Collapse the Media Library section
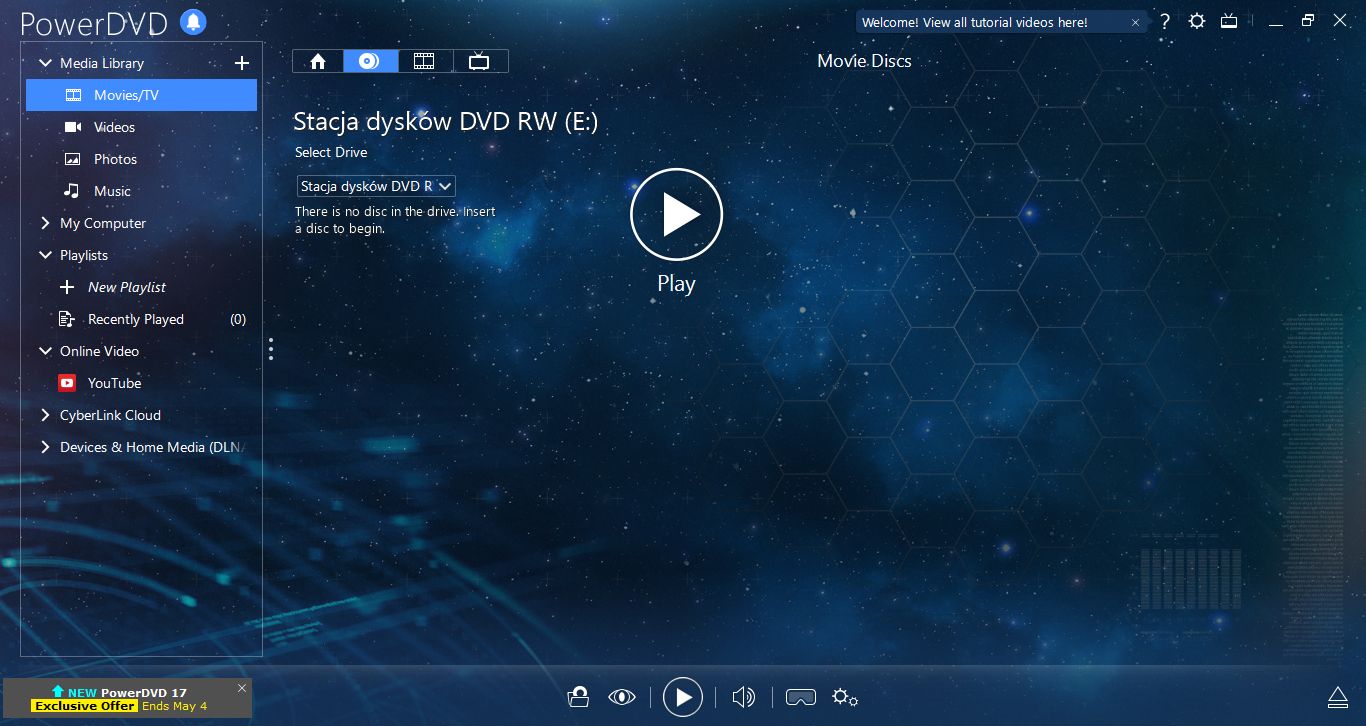 click(x=45, y=63)
